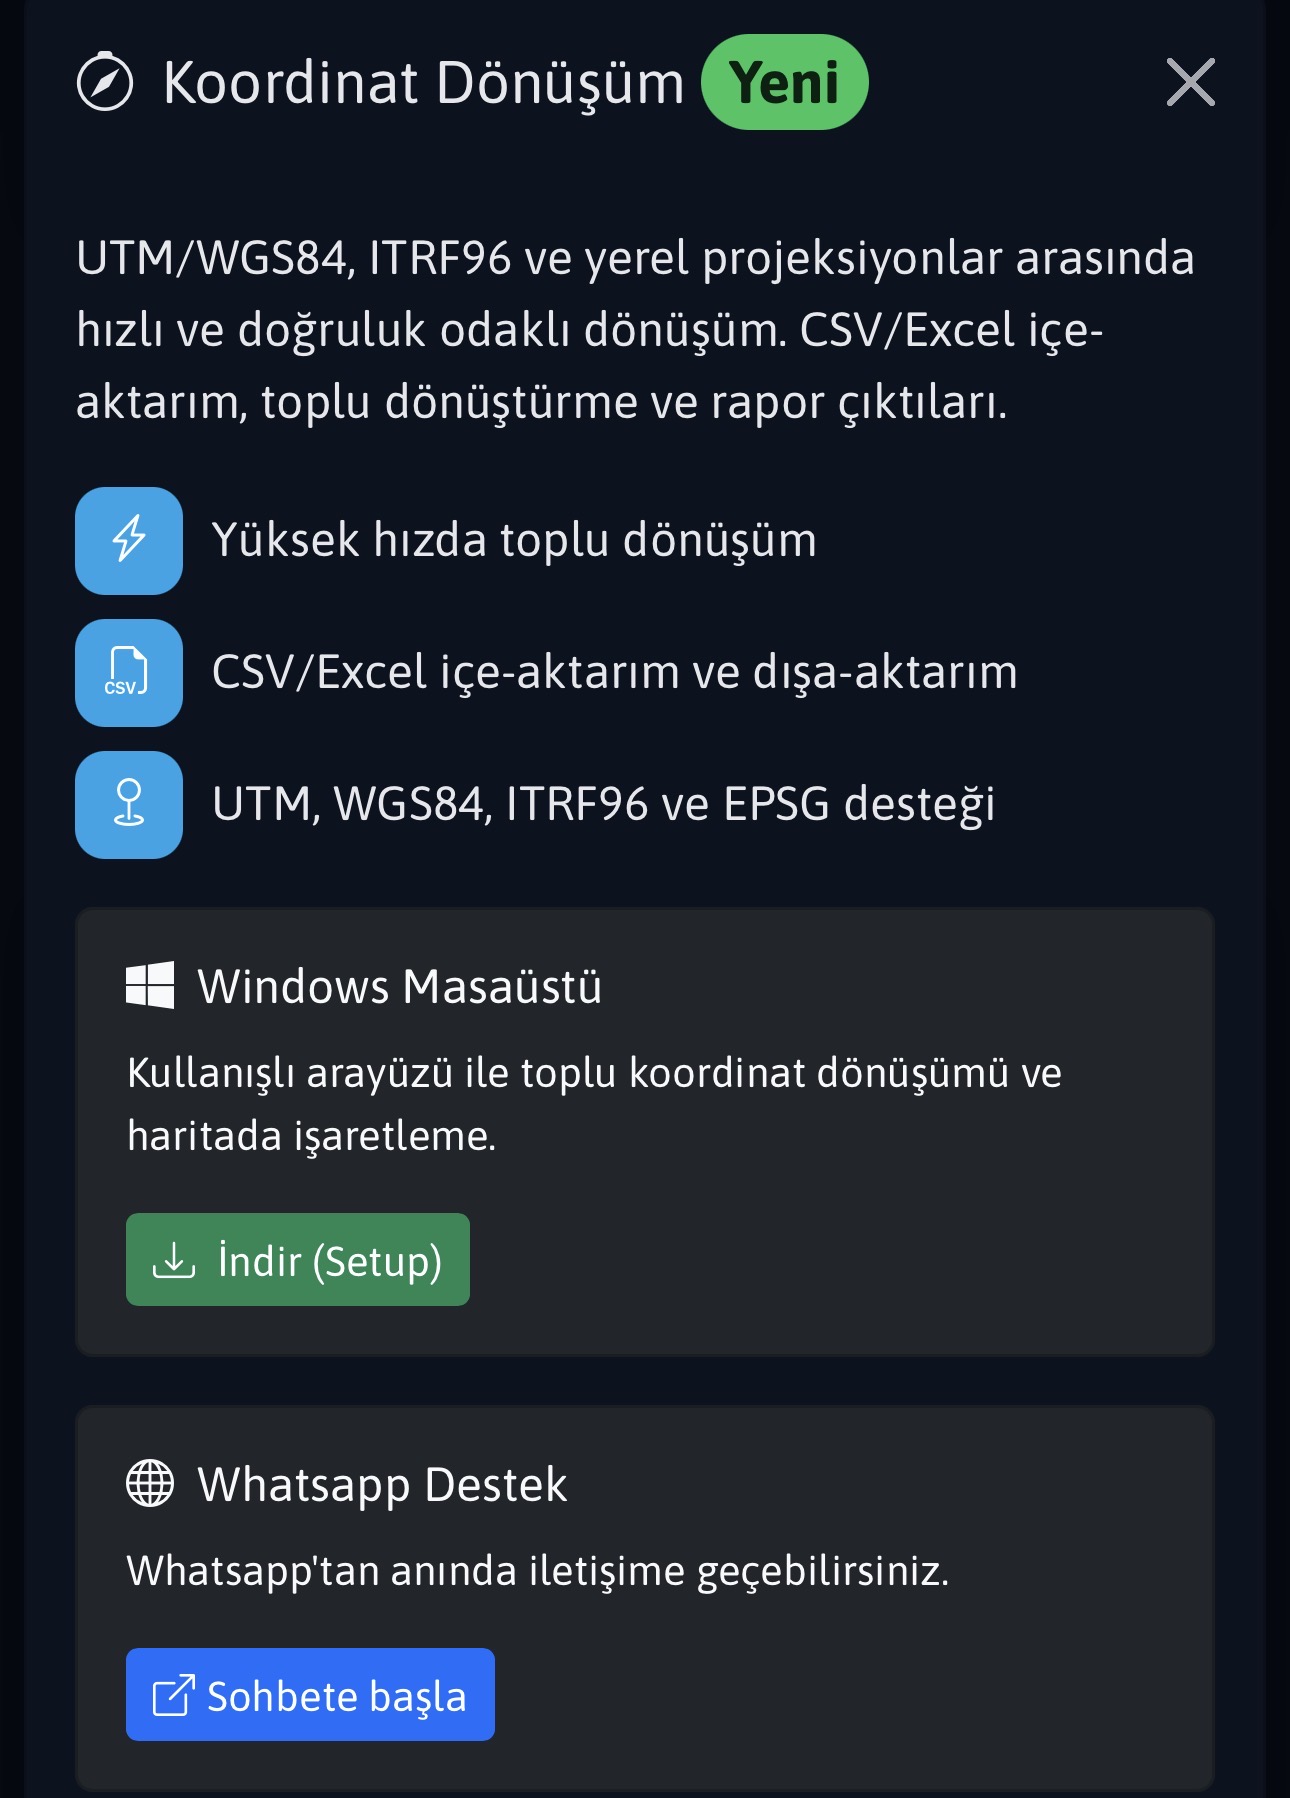Image resolution: width=1290 pixels, height=1798 pixels.
Task: Click the Whatsapp Destek heading
Action: pos(382,1485)
